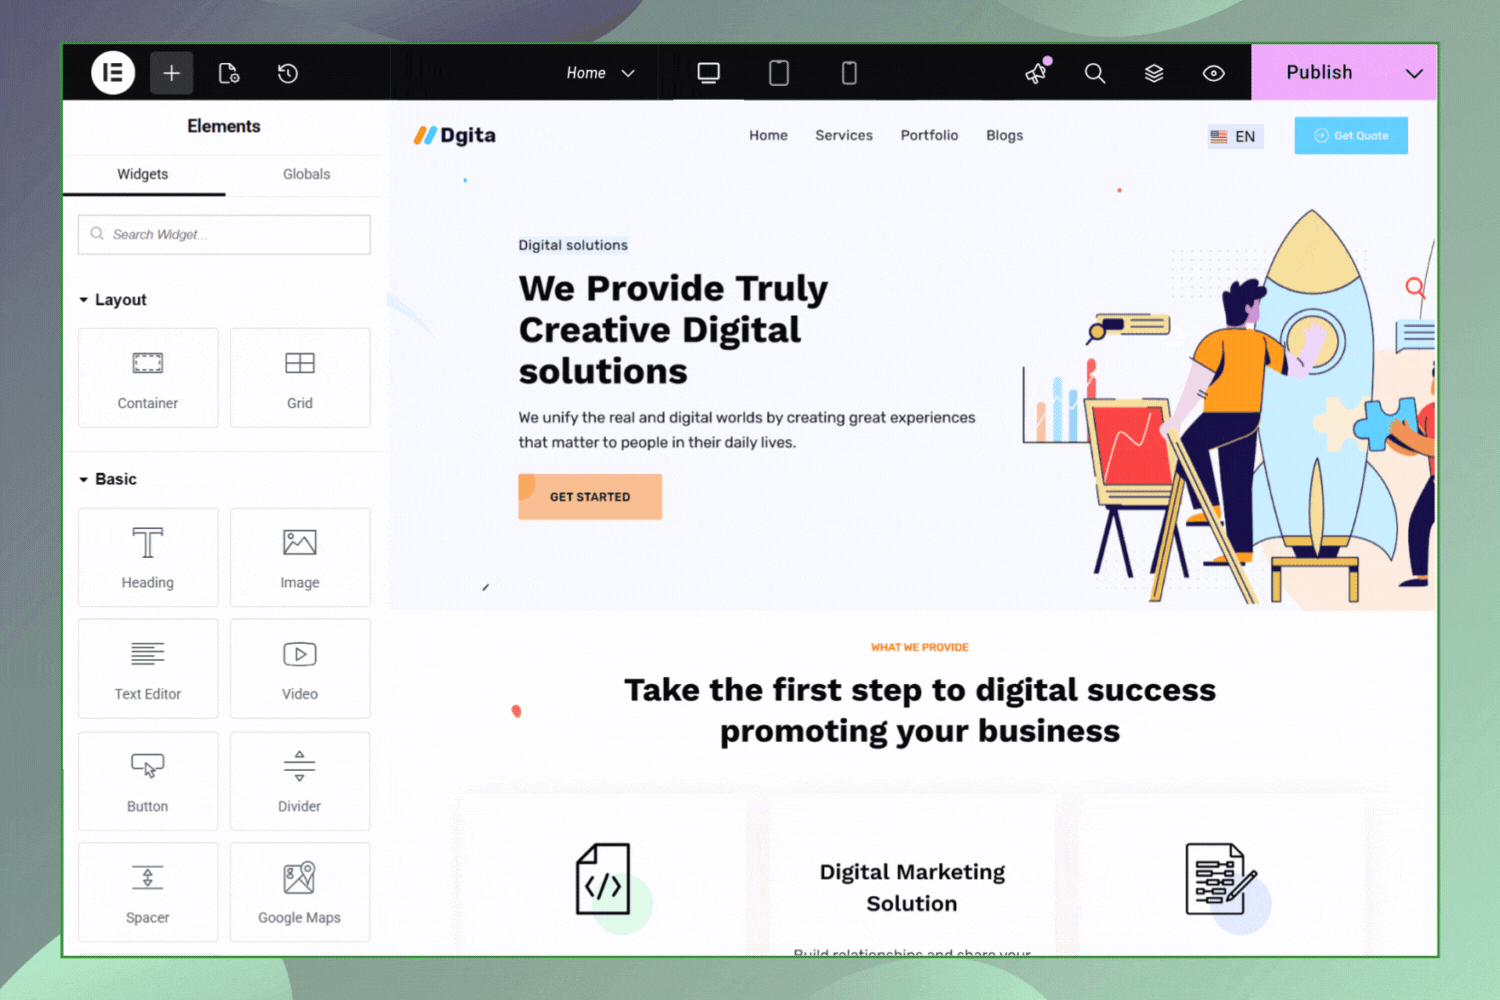Collapse the Layout section
This screenshot has height=1000, width=1500.
112,300
